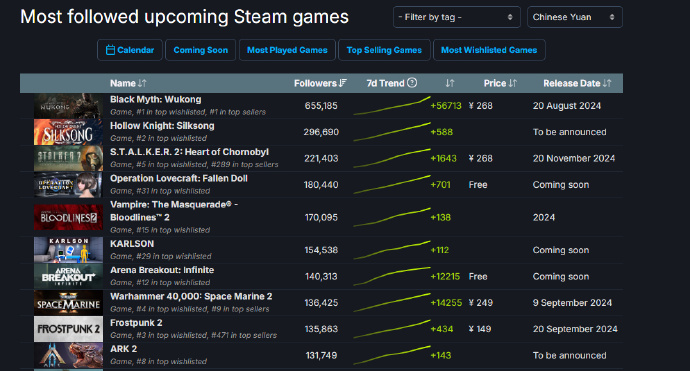Screen dimensions: 690x371
Task: Sort by Price column arrows icon
Action: coord(513,83)
